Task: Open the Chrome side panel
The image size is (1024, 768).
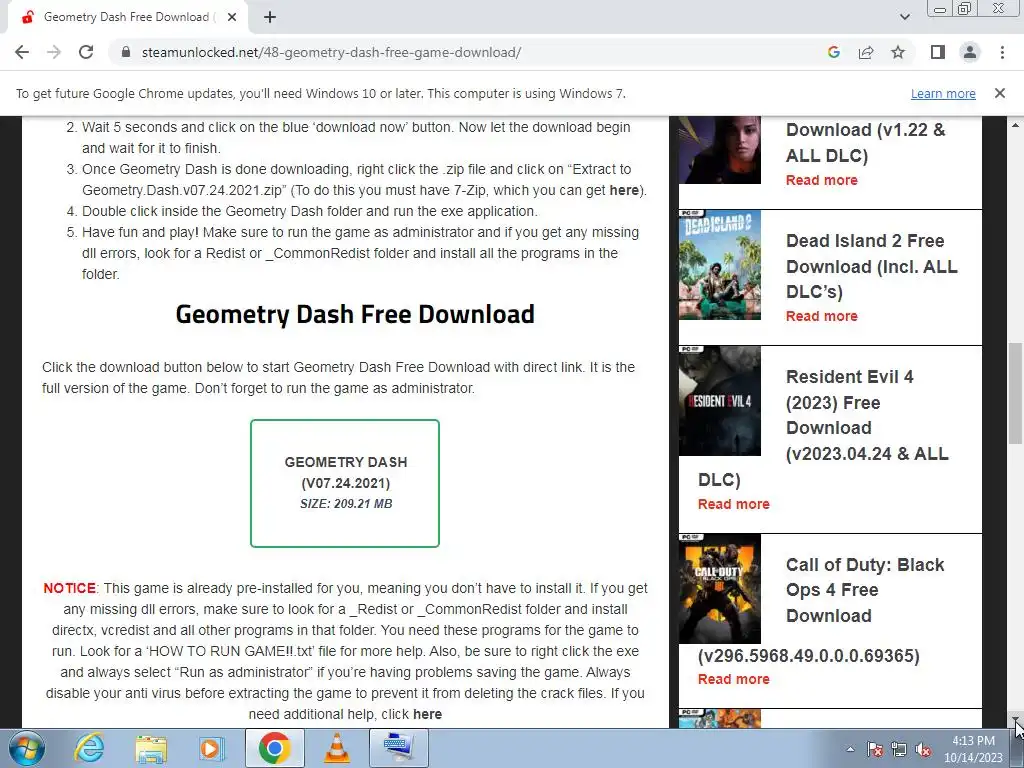Action: tap(938, 52)
